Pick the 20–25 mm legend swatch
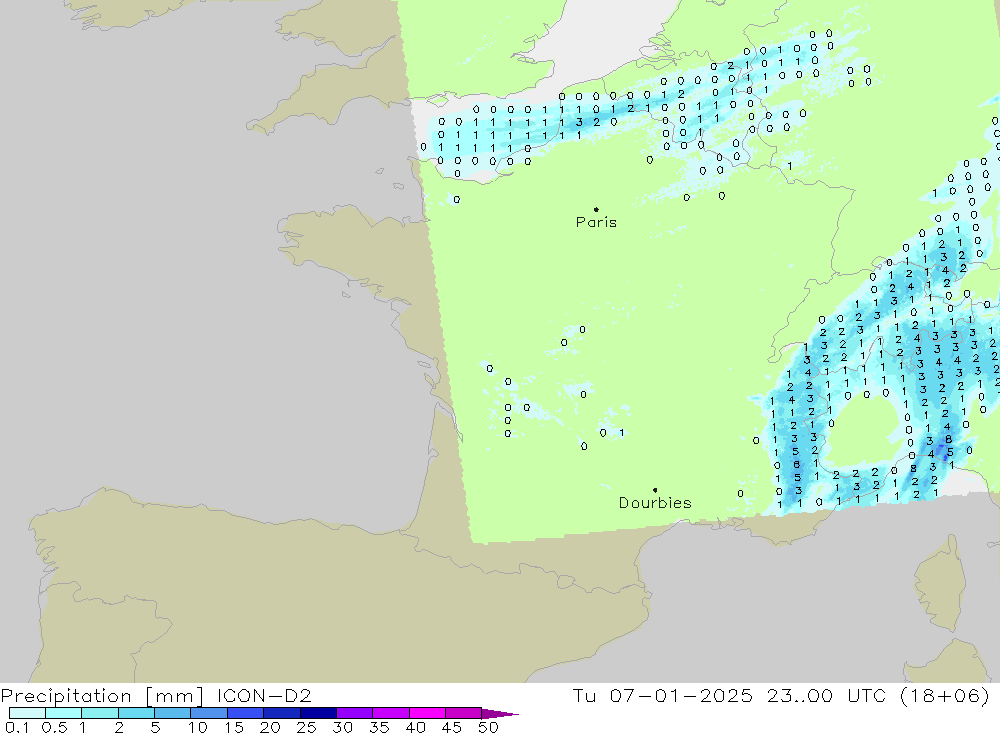Image resolution: width=1000 pixels, height=733 pixels. pyautogui.click(x=281, y=713)
